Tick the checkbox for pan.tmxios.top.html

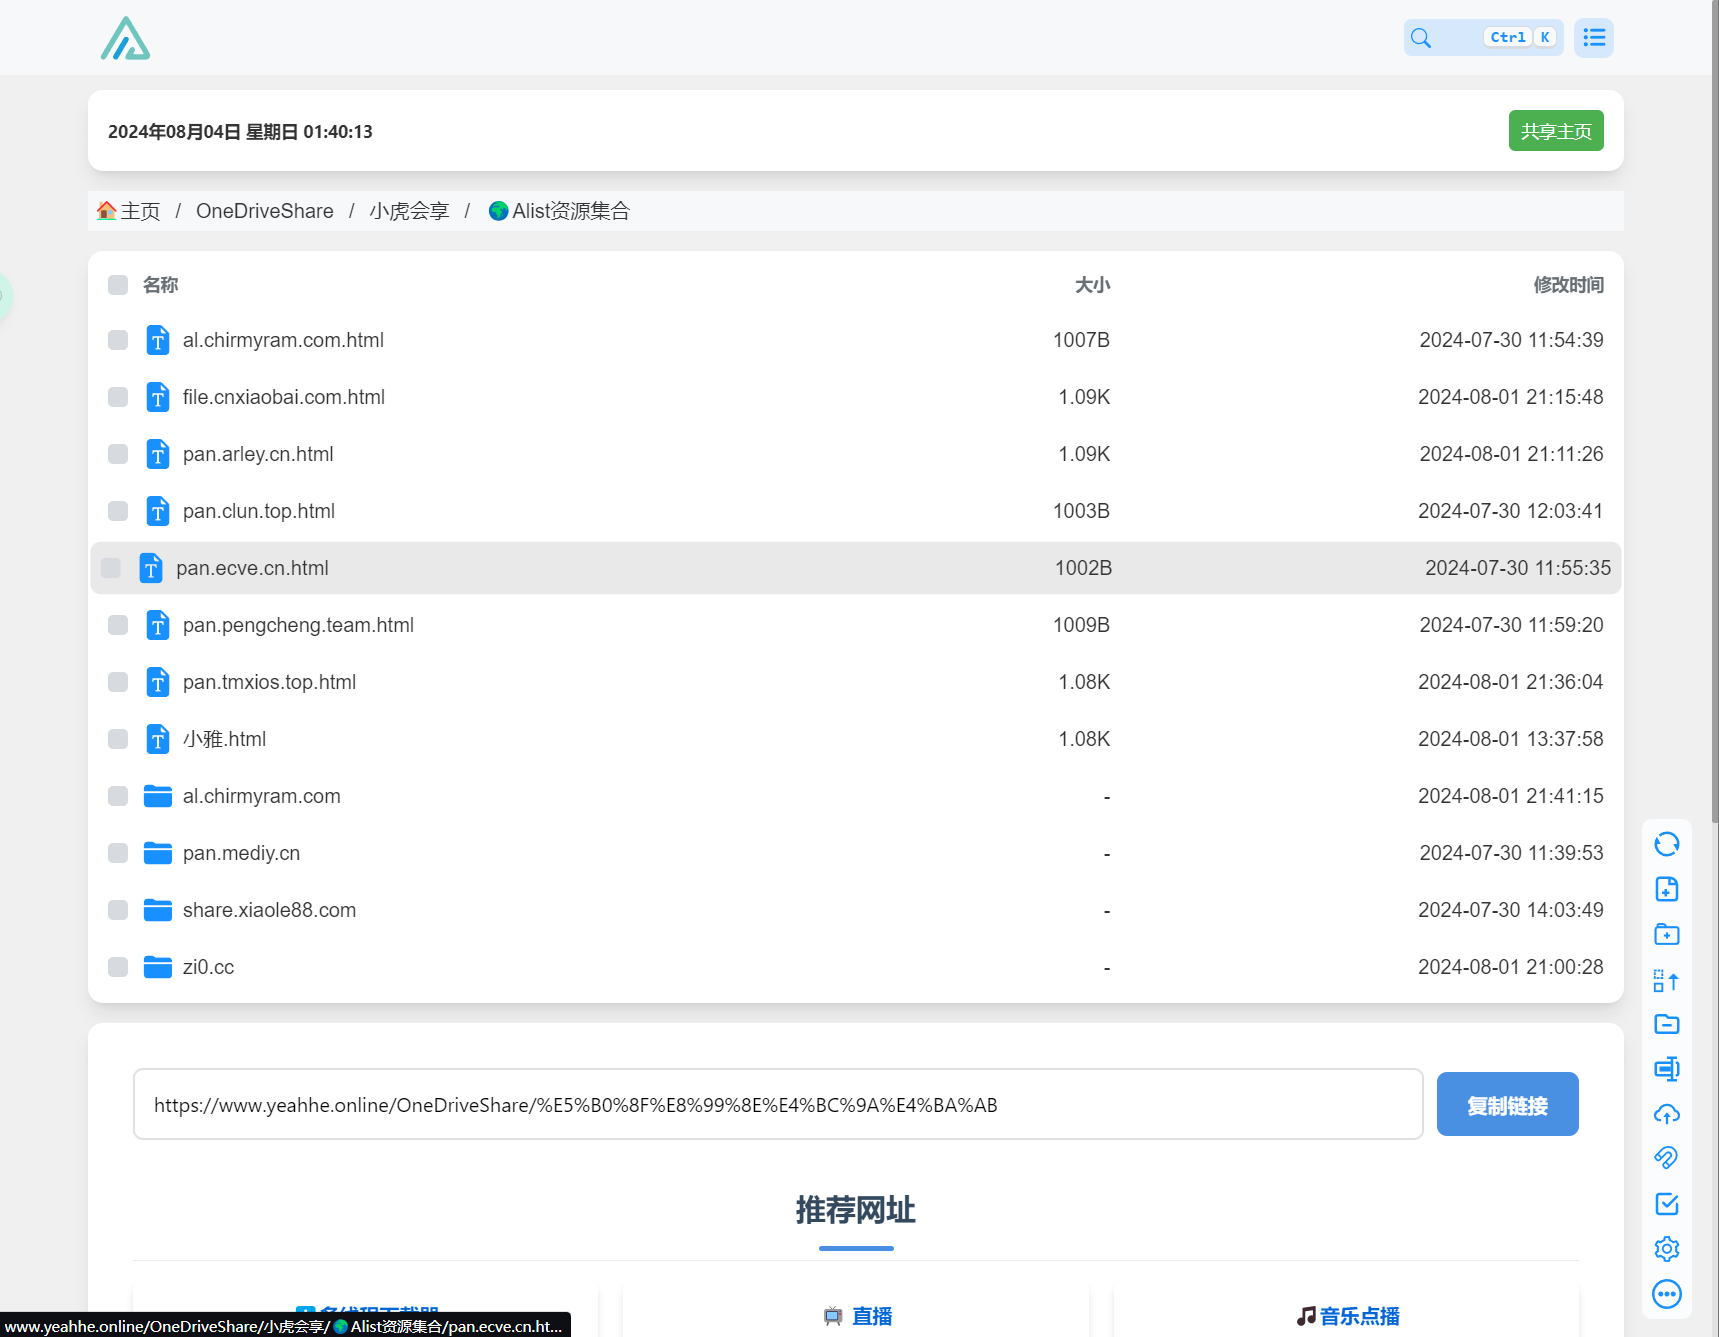118,682
